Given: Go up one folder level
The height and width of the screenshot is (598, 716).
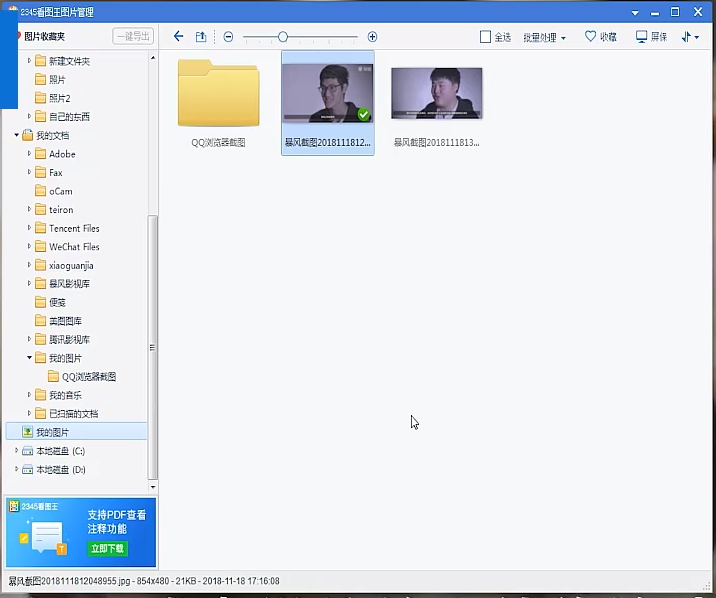Looking at the screenshot, I should [x=201, y=37].
